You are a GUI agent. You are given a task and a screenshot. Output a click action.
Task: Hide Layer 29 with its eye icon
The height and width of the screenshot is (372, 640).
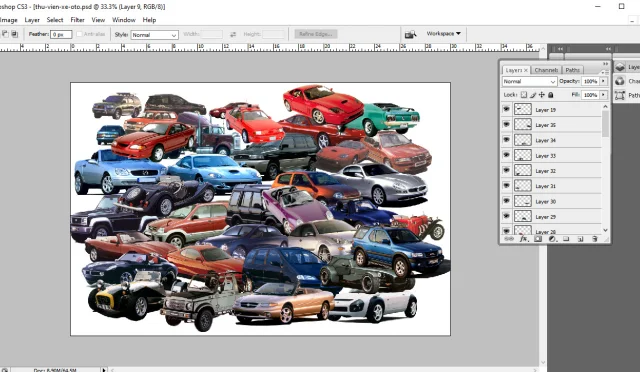click(x=506, y=216)
